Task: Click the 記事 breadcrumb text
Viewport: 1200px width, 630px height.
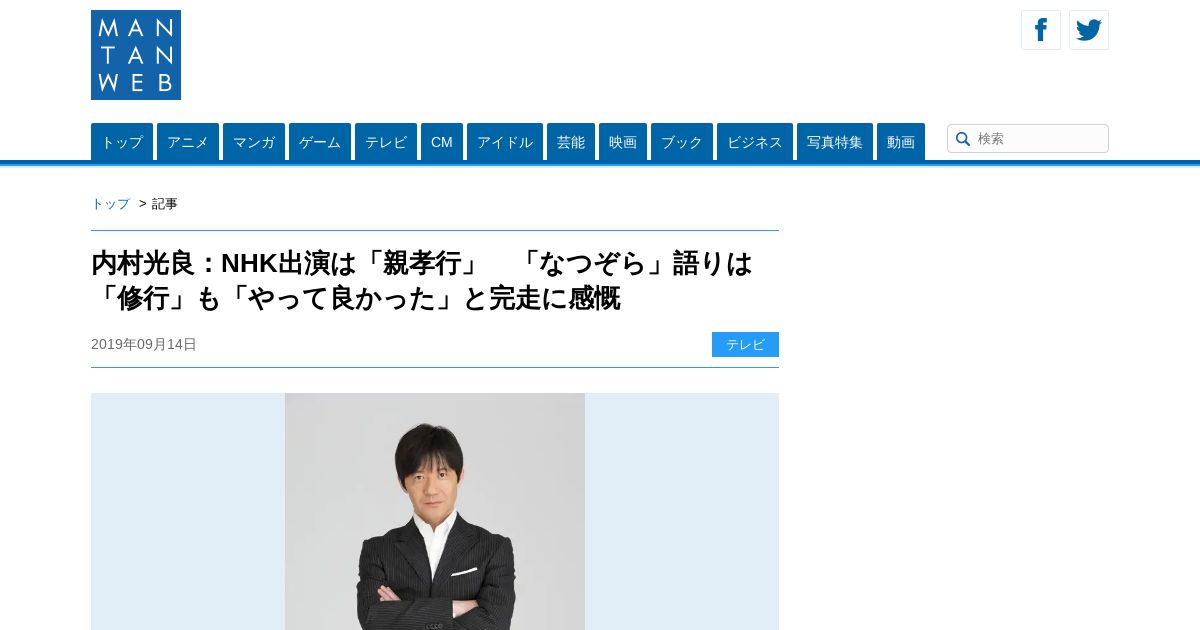Action: click(x=165, y=204)
